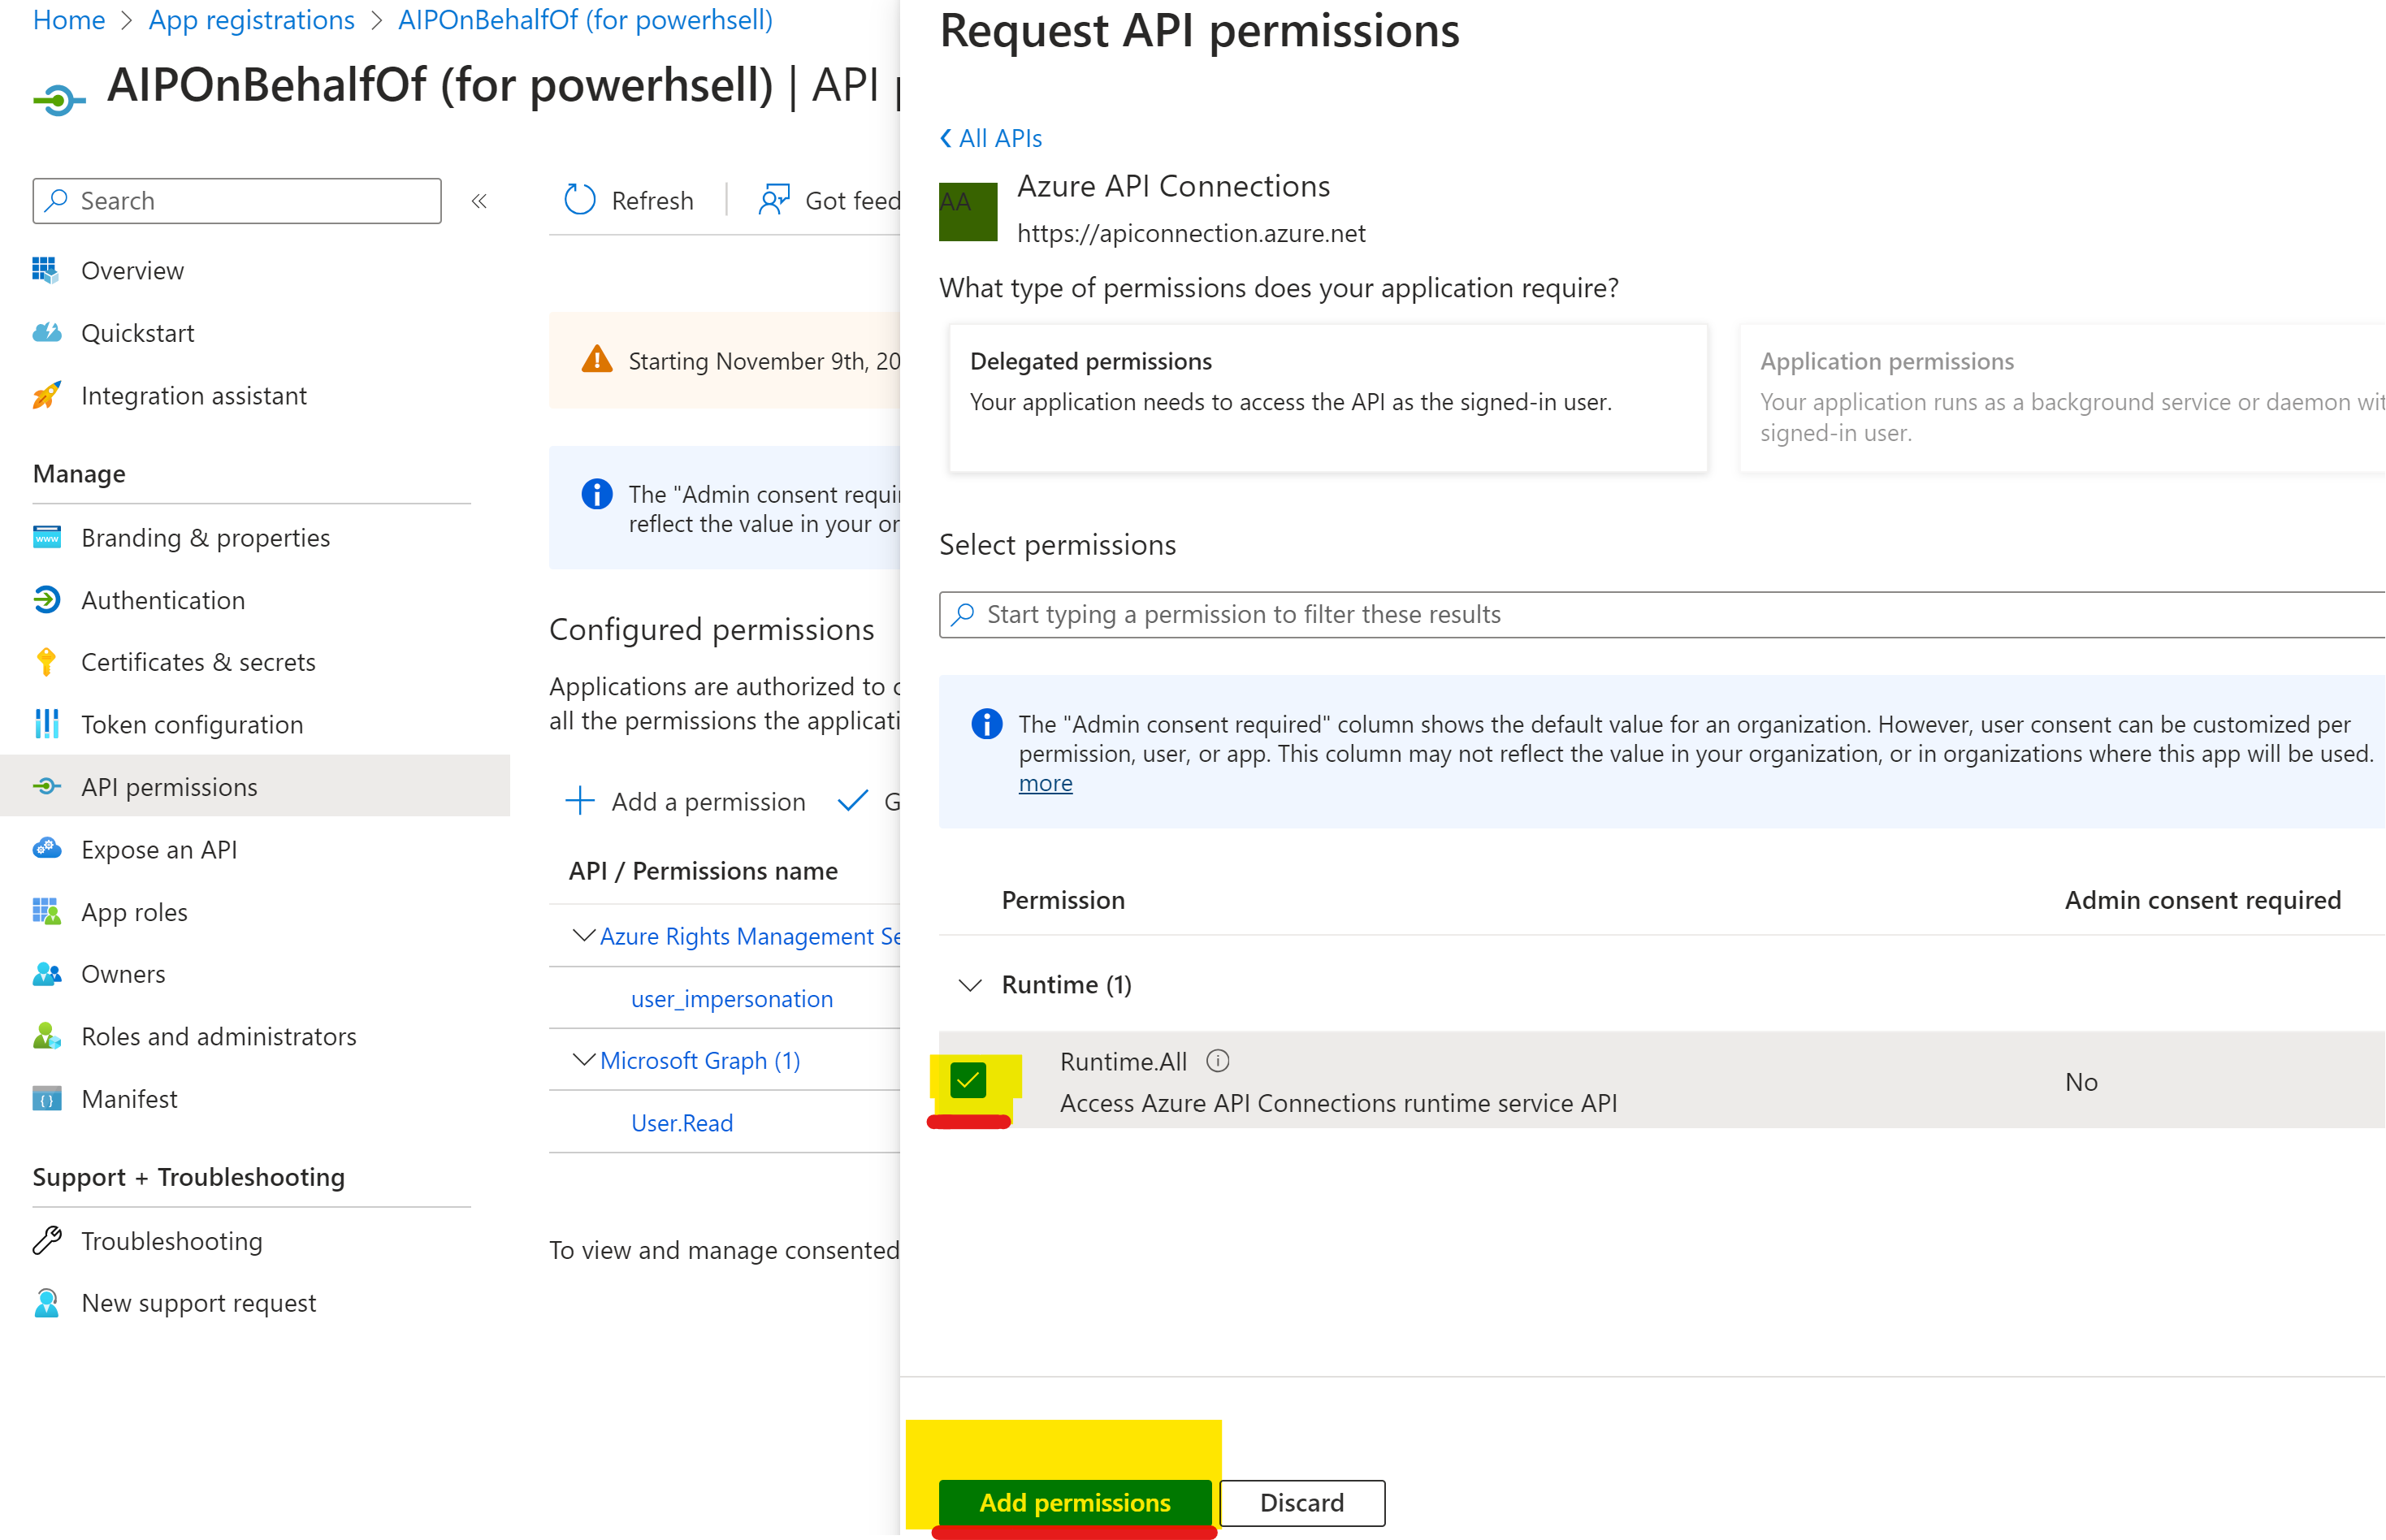
Task: Click the Permission column header
Action: coord(1063,900)
